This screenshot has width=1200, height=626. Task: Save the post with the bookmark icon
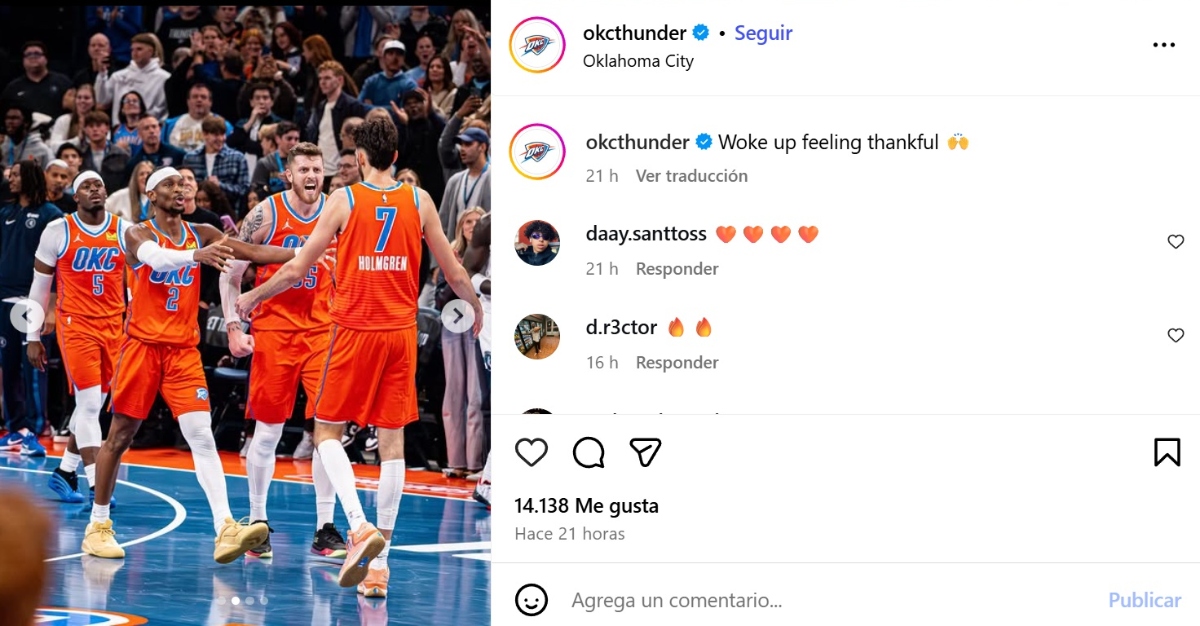click(1167, 452)
